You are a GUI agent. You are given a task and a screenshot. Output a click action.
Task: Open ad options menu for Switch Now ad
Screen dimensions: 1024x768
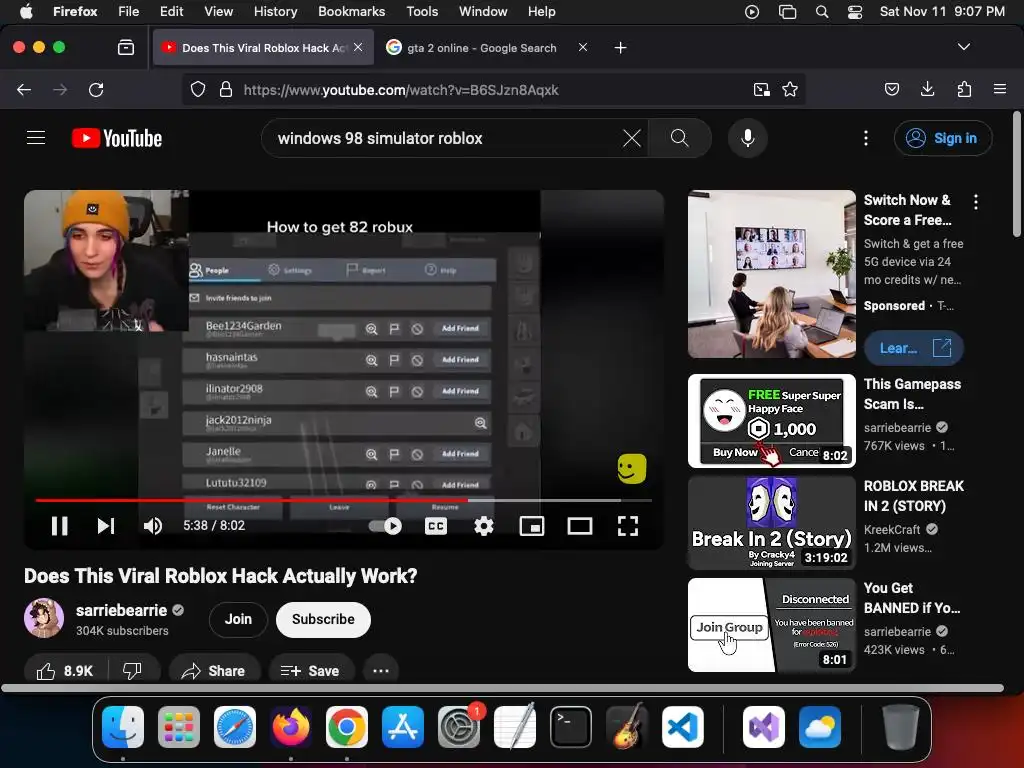[x=976, y=202]
